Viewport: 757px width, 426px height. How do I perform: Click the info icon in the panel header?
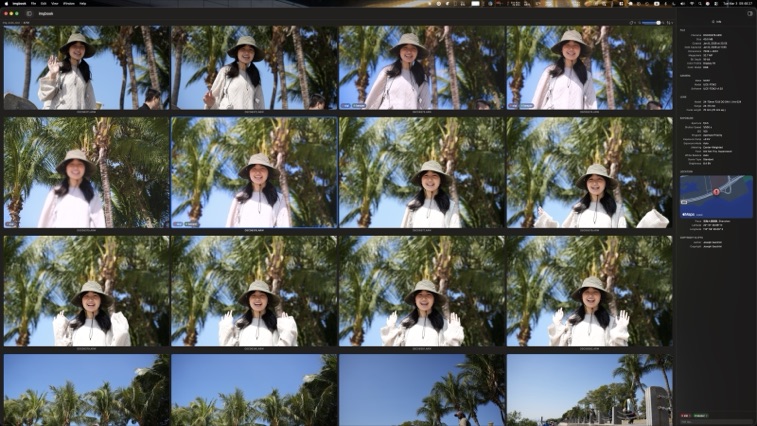[715, 21]
